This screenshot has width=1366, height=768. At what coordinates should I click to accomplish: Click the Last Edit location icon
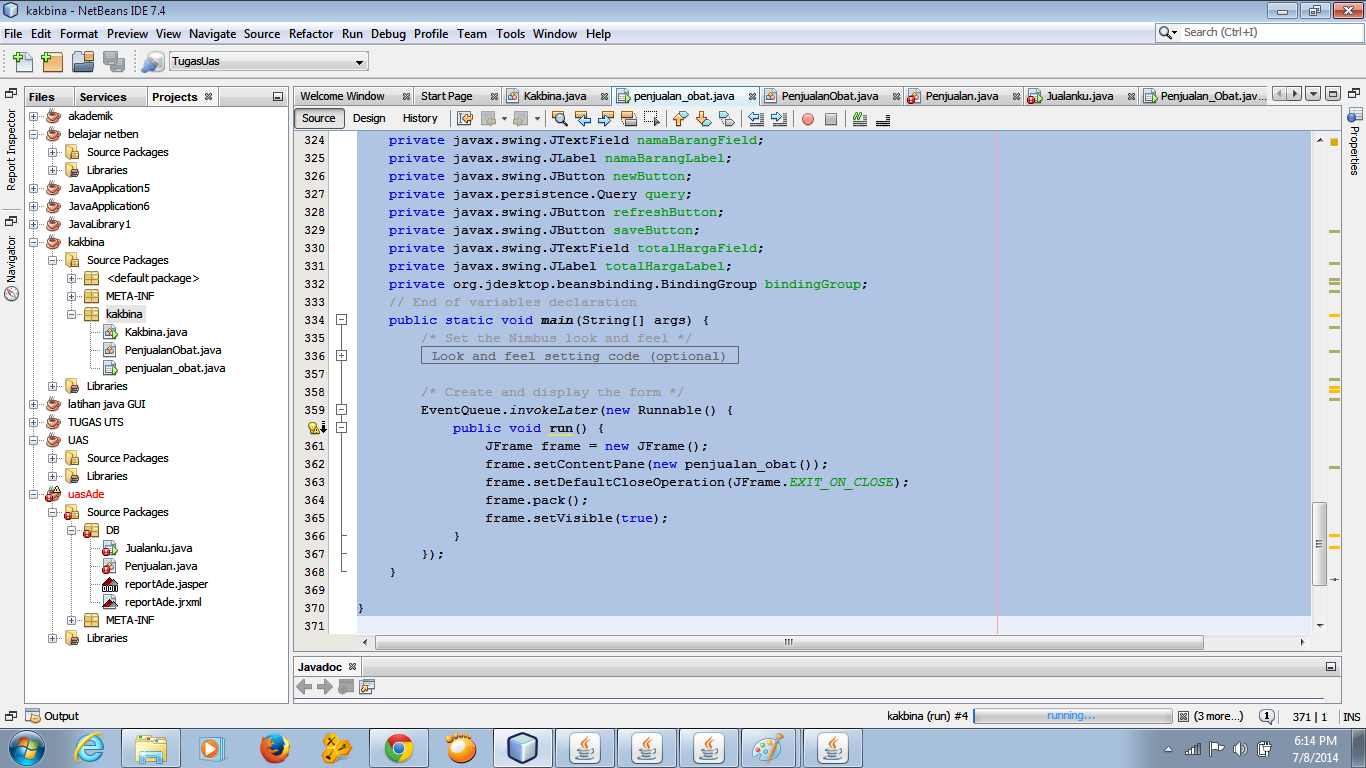(x=466, y=119)
